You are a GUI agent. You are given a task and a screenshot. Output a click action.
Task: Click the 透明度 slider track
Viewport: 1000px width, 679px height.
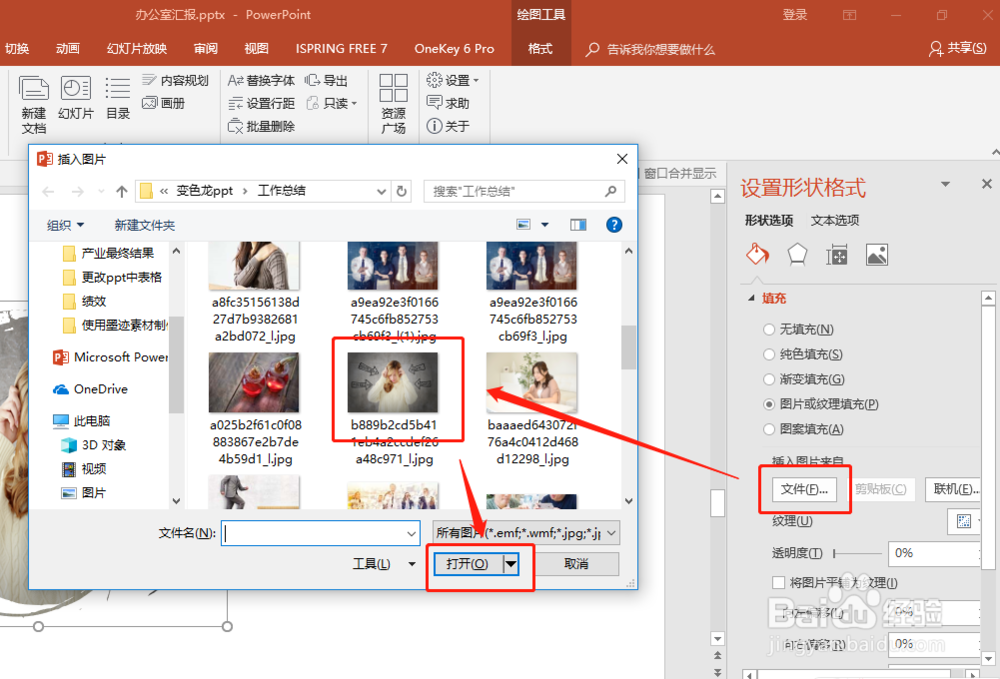point(858,553)
